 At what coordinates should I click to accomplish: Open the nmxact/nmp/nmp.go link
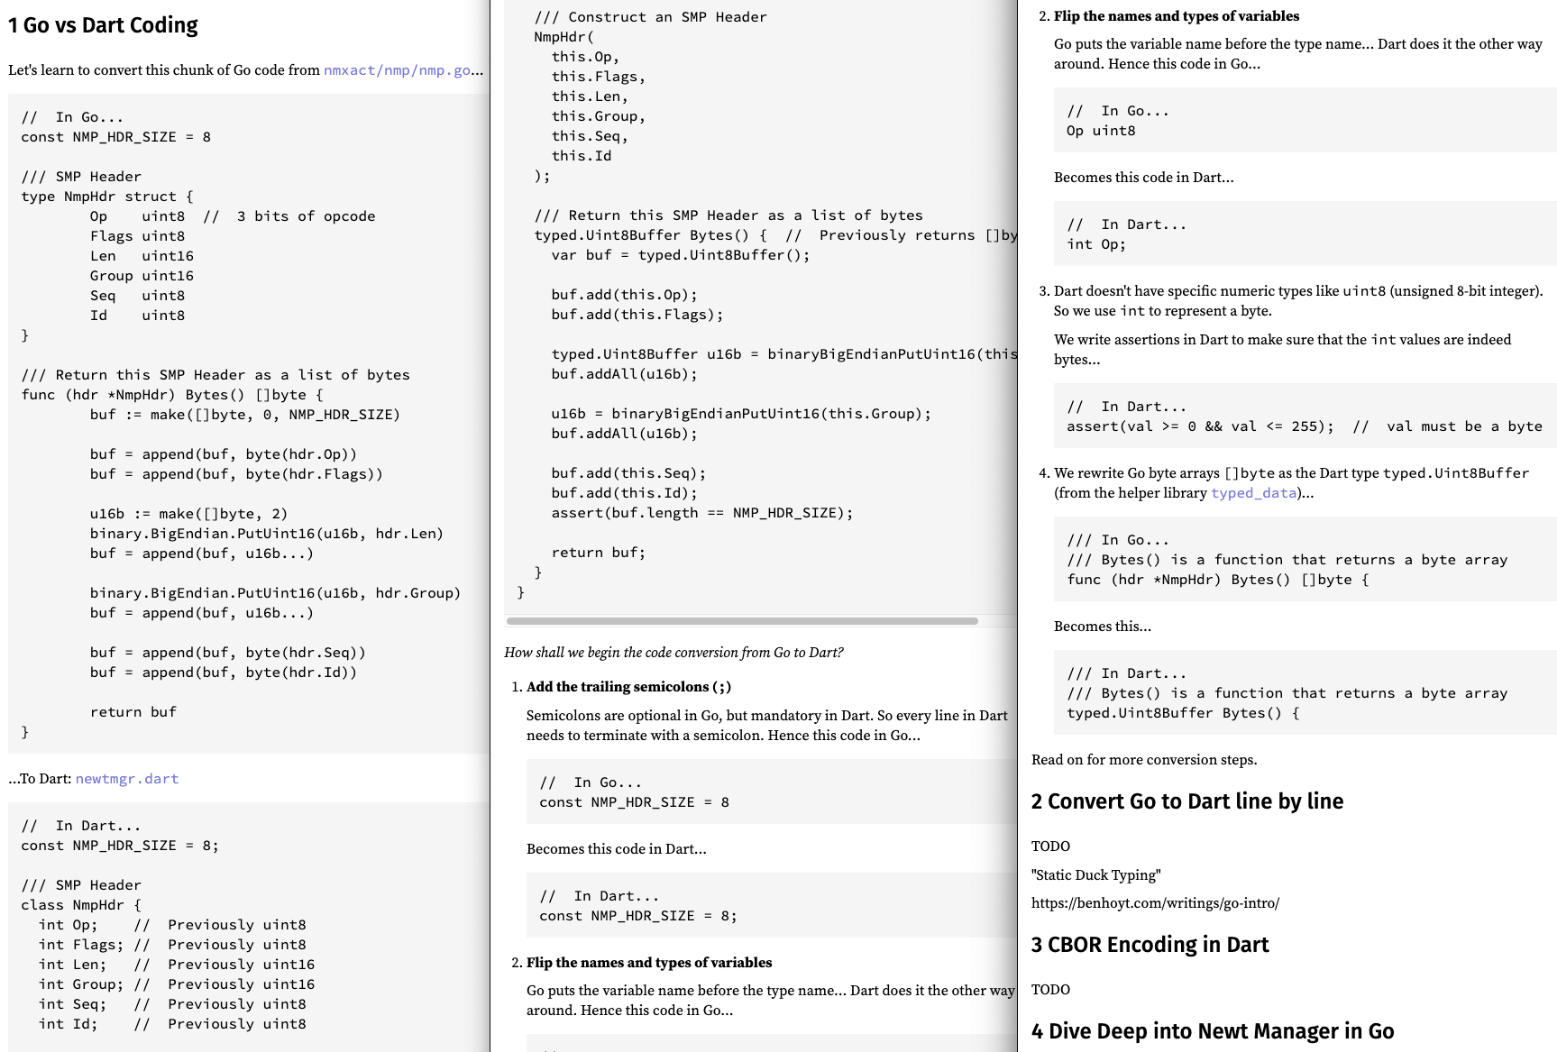tap(397, 71)
